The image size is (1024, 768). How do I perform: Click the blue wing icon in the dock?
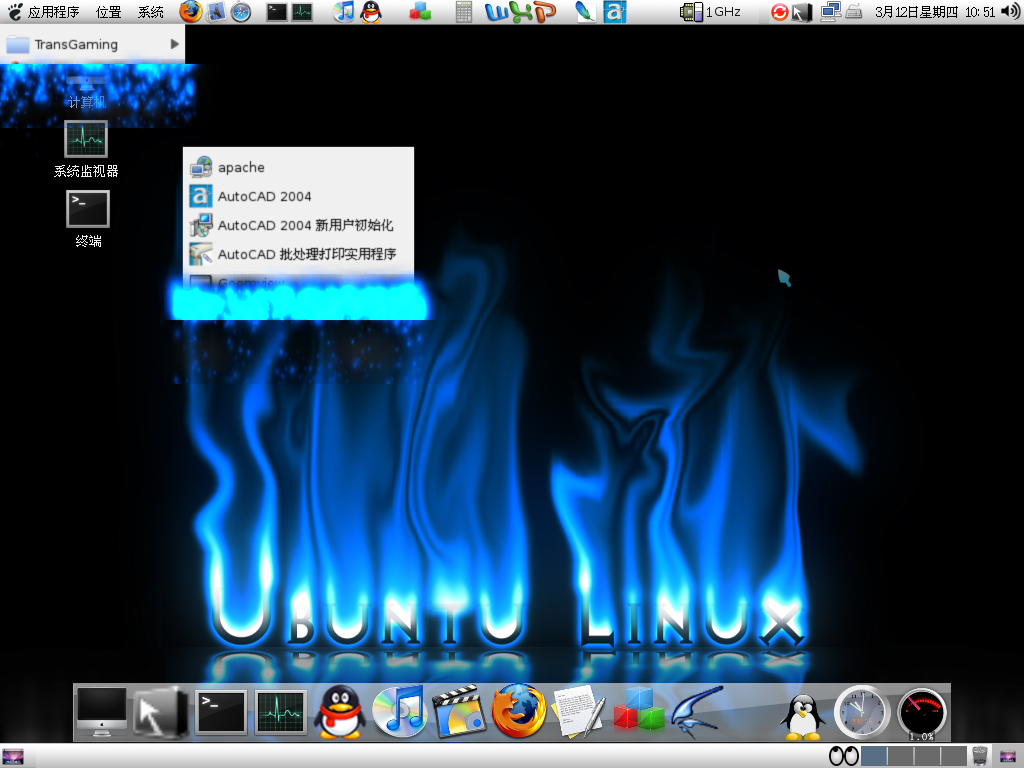coord(697,711)
